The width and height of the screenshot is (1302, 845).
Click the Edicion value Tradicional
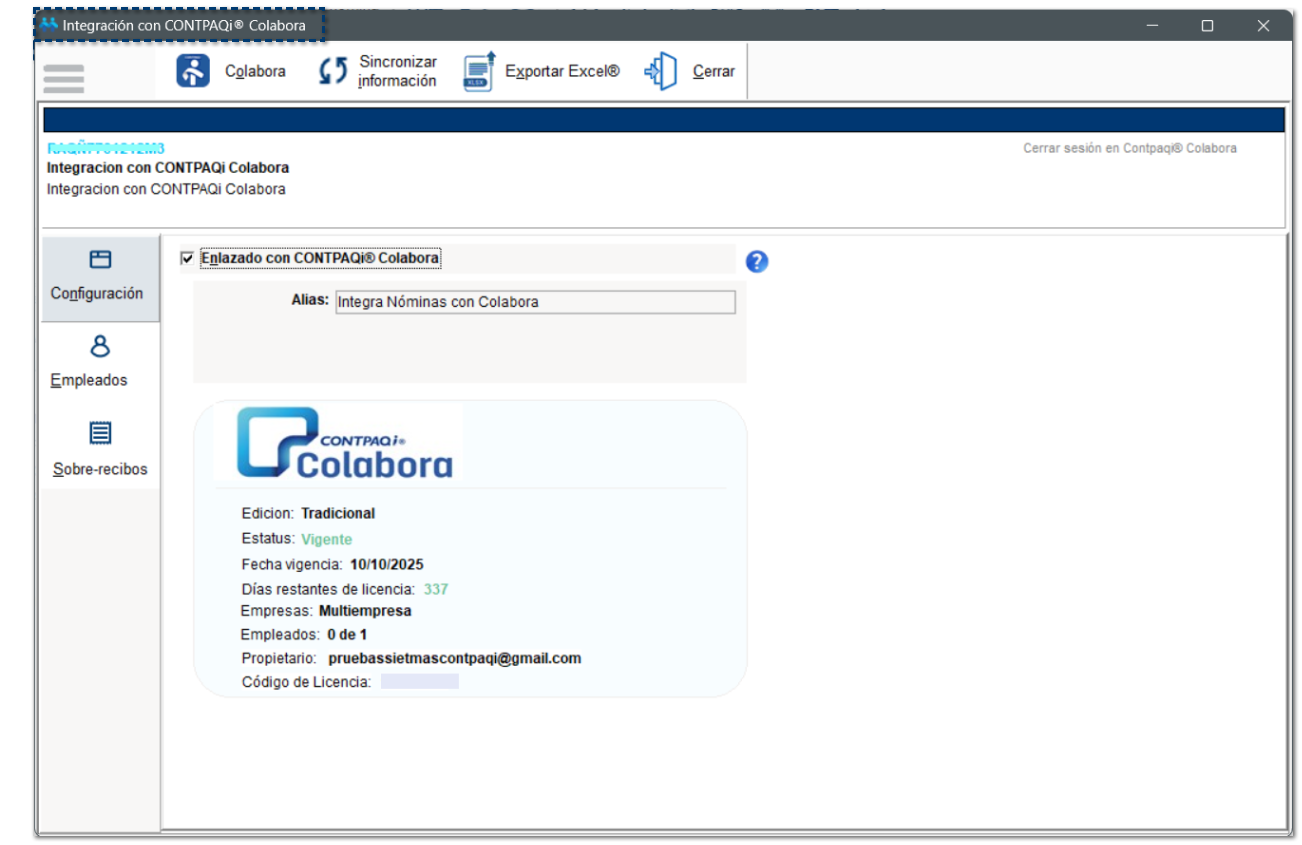point(338,513)
